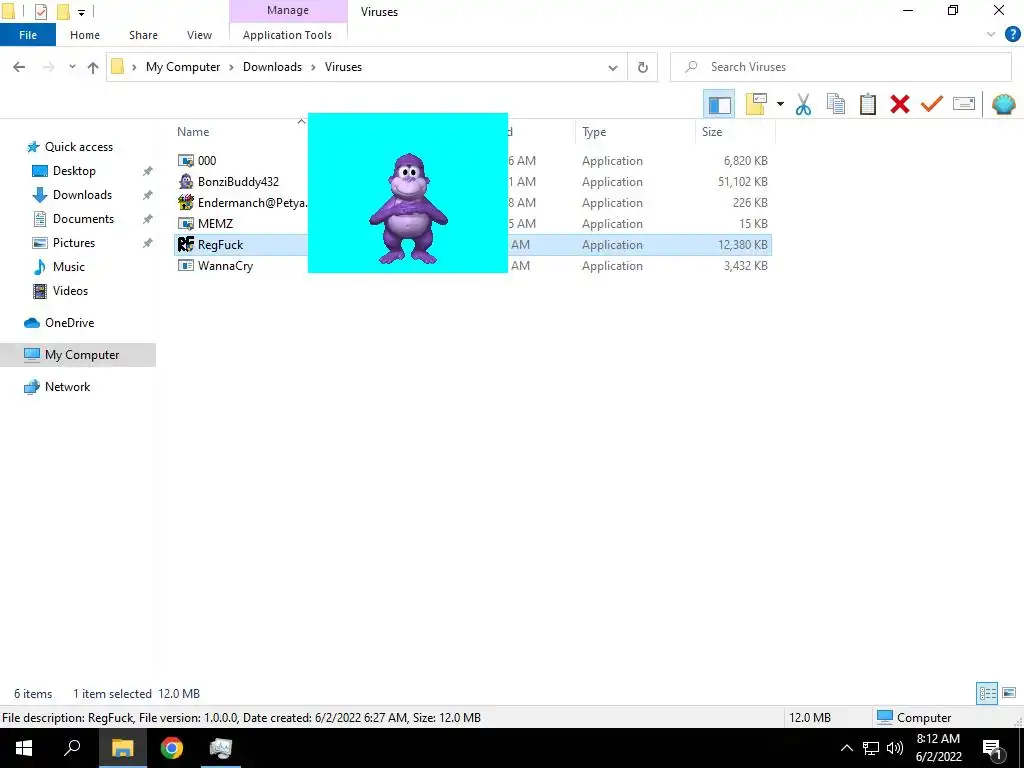Viewport: 1024px width, 768px height.
Task: Toggle the navigation pane layout icon
Action: (x=719, y=104)
